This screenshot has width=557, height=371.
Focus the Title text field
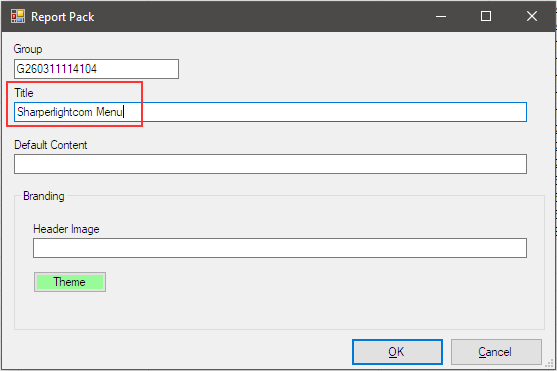tap(270, 112)
